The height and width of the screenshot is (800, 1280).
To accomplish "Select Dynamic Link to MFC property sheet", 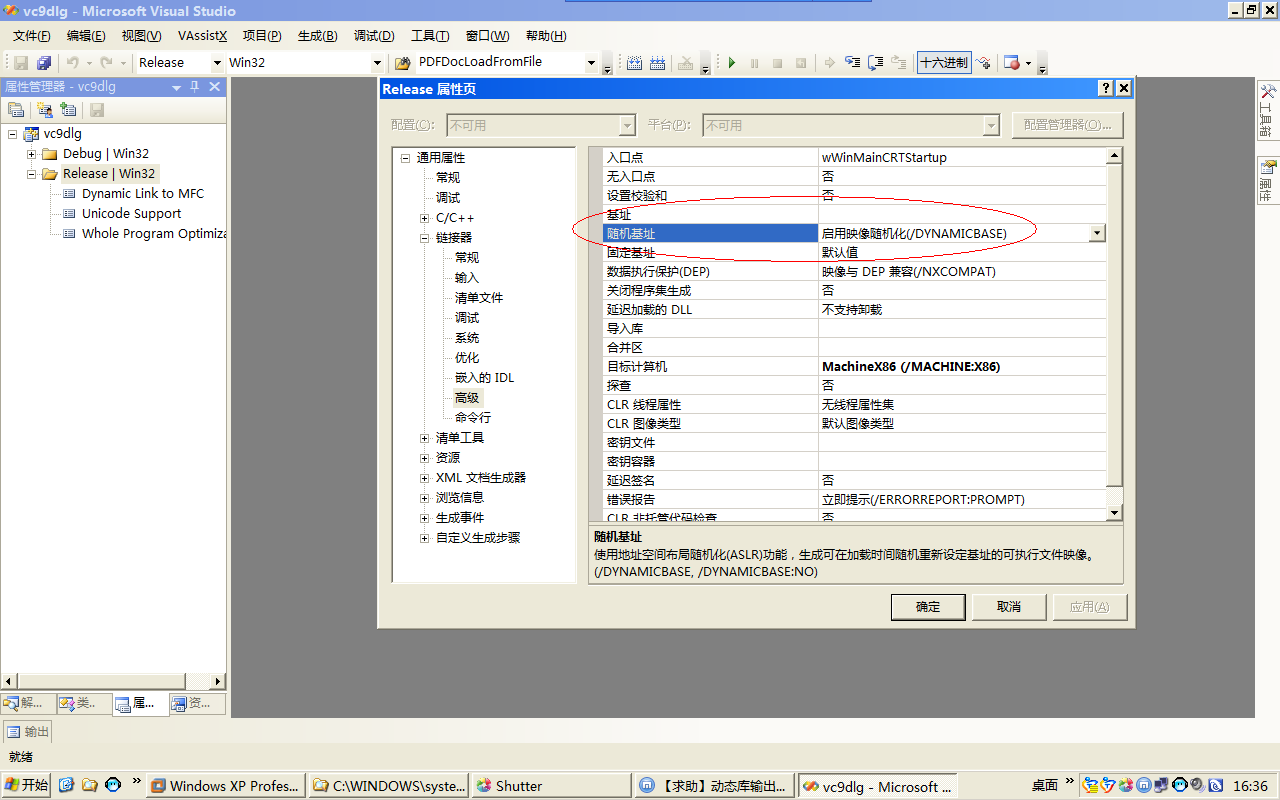I will pyautogui.click(x=143, y=194).
